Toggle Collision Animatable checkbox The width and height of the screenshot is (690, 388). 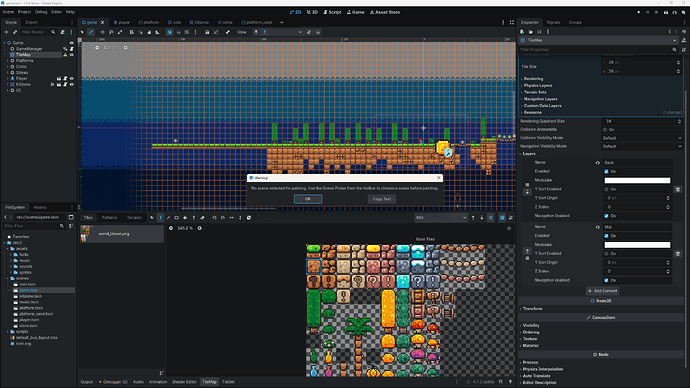coord(606,129)
